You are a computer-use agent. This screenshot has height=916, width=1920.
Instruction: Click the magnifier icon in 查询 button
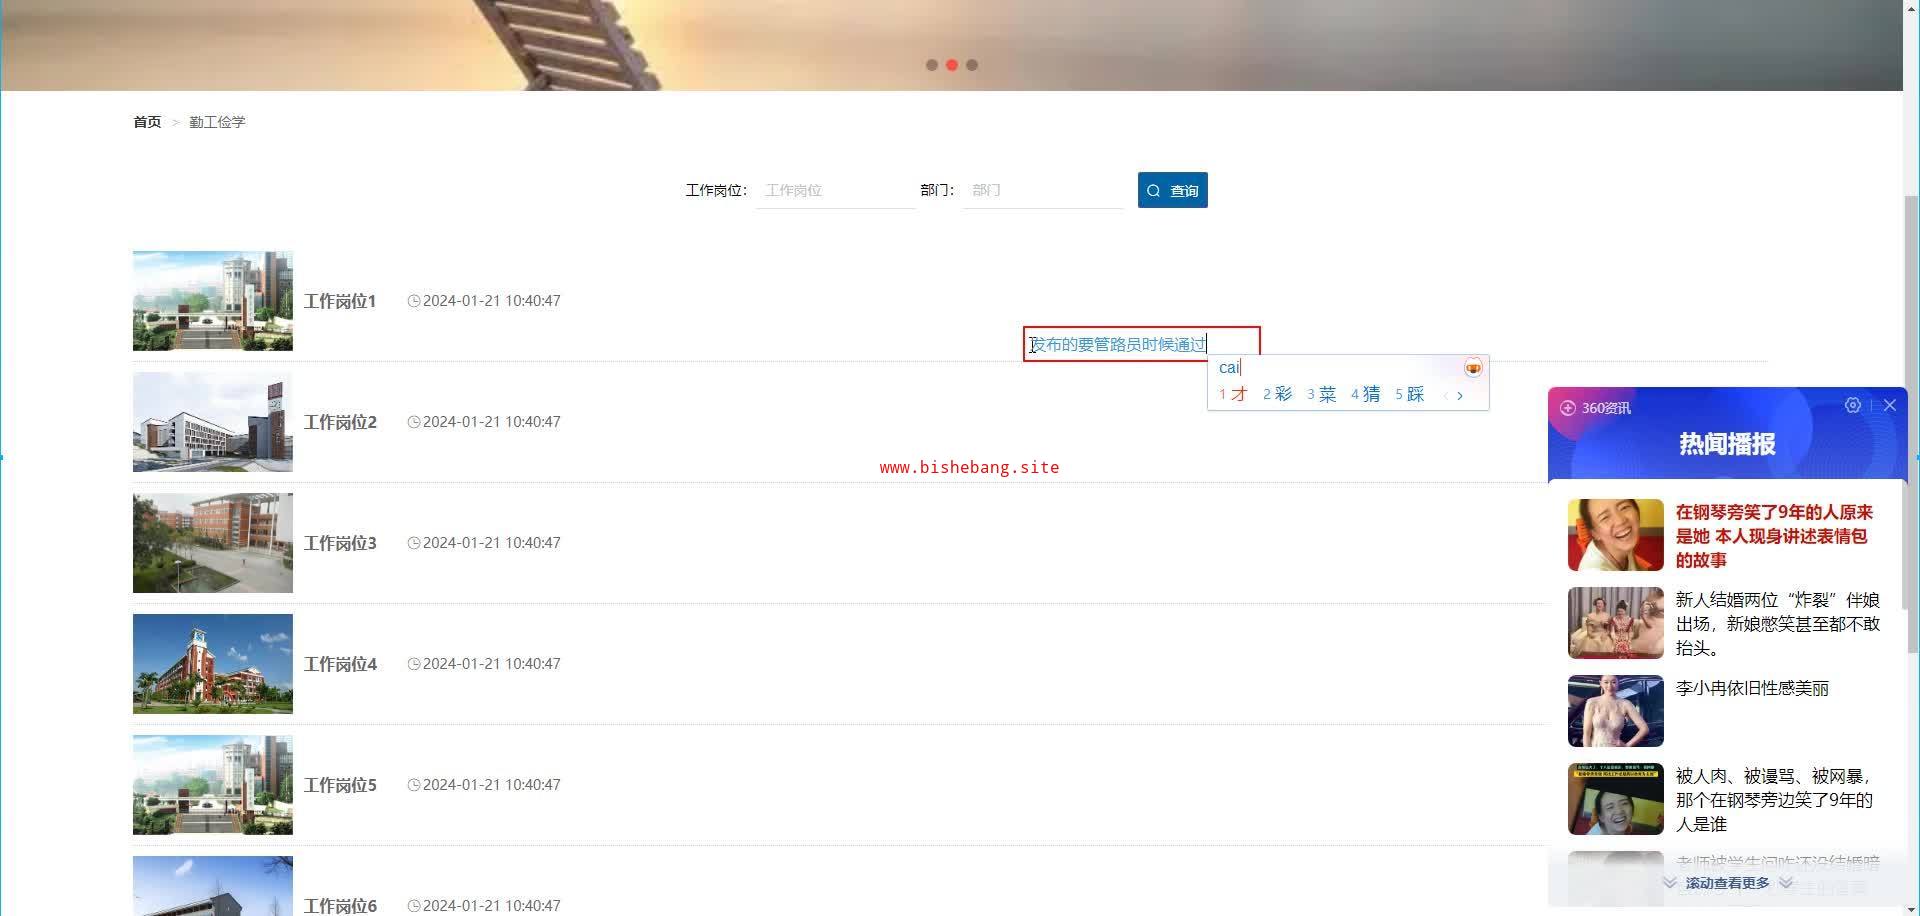(1154, 191)
